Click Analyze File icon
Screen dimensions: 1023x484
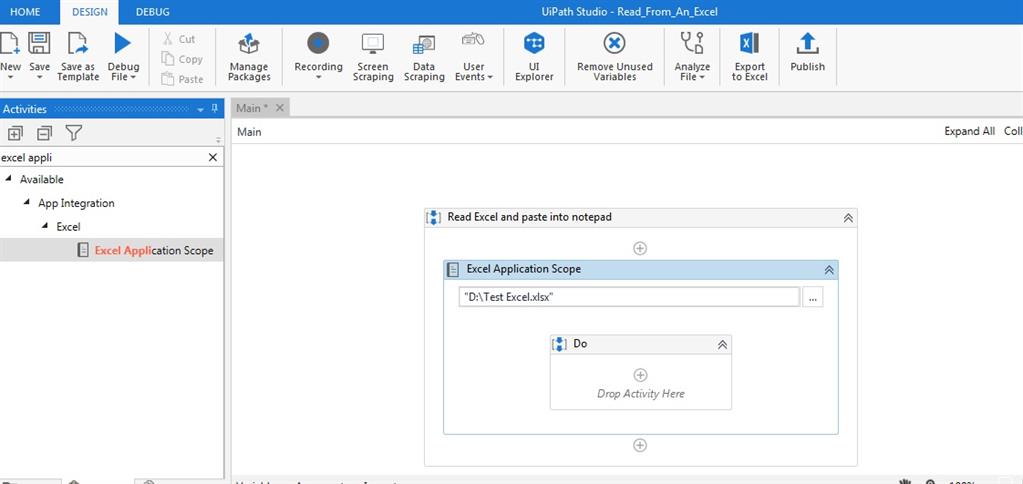click(692, 43)
